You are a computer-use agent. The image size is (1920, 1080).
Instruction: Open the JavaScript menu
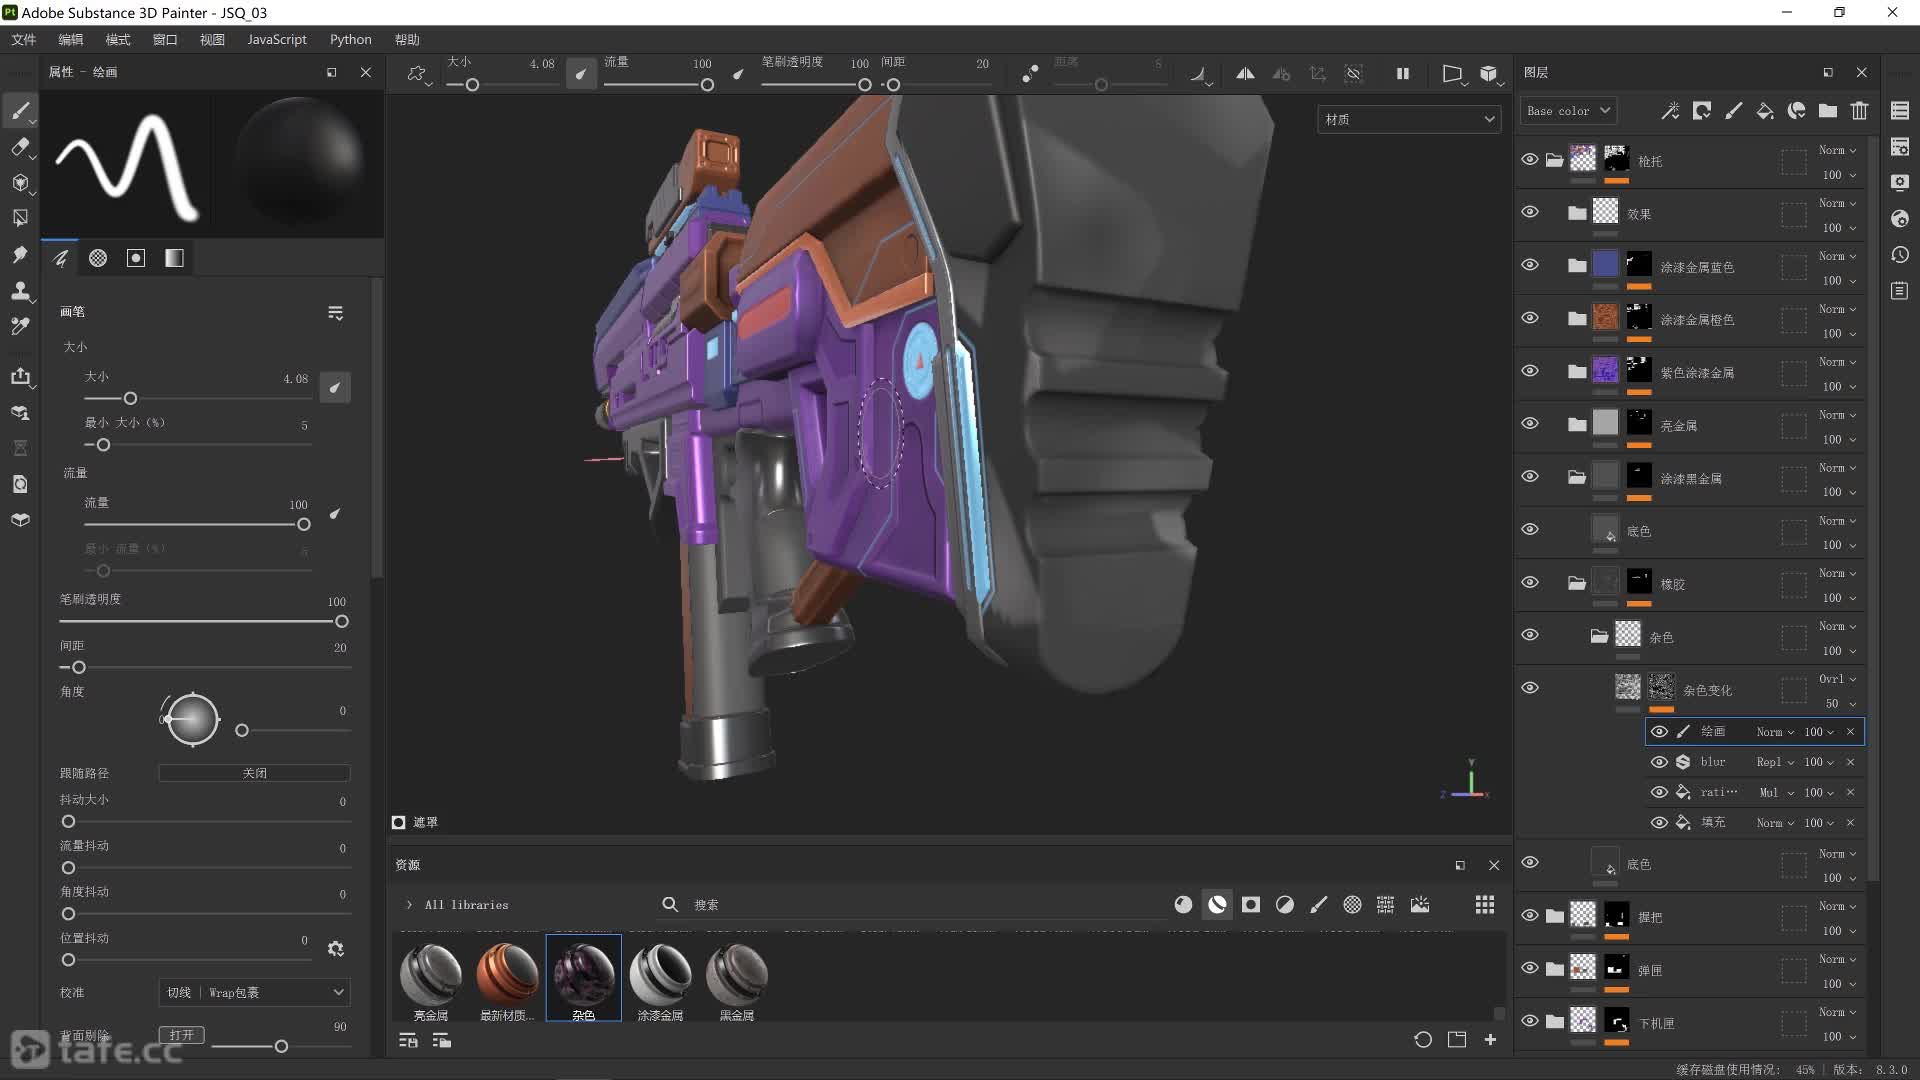tap(277, 39)
